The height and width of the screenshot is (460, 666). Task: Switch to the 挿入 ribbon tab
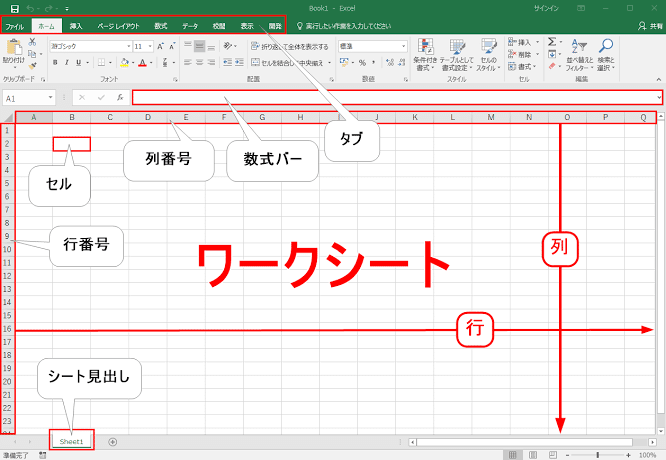click(x=76, y=26)
